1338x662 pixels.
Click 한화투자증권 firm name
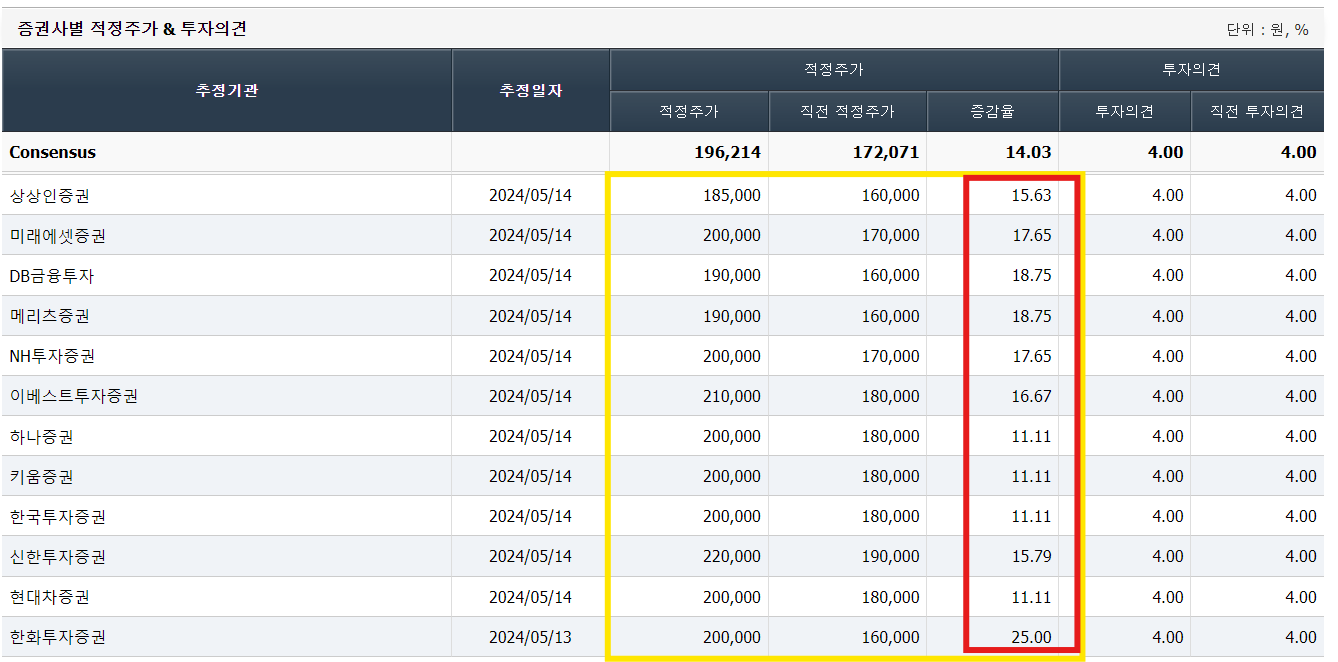pyautogui.click(x=58, y=637)
